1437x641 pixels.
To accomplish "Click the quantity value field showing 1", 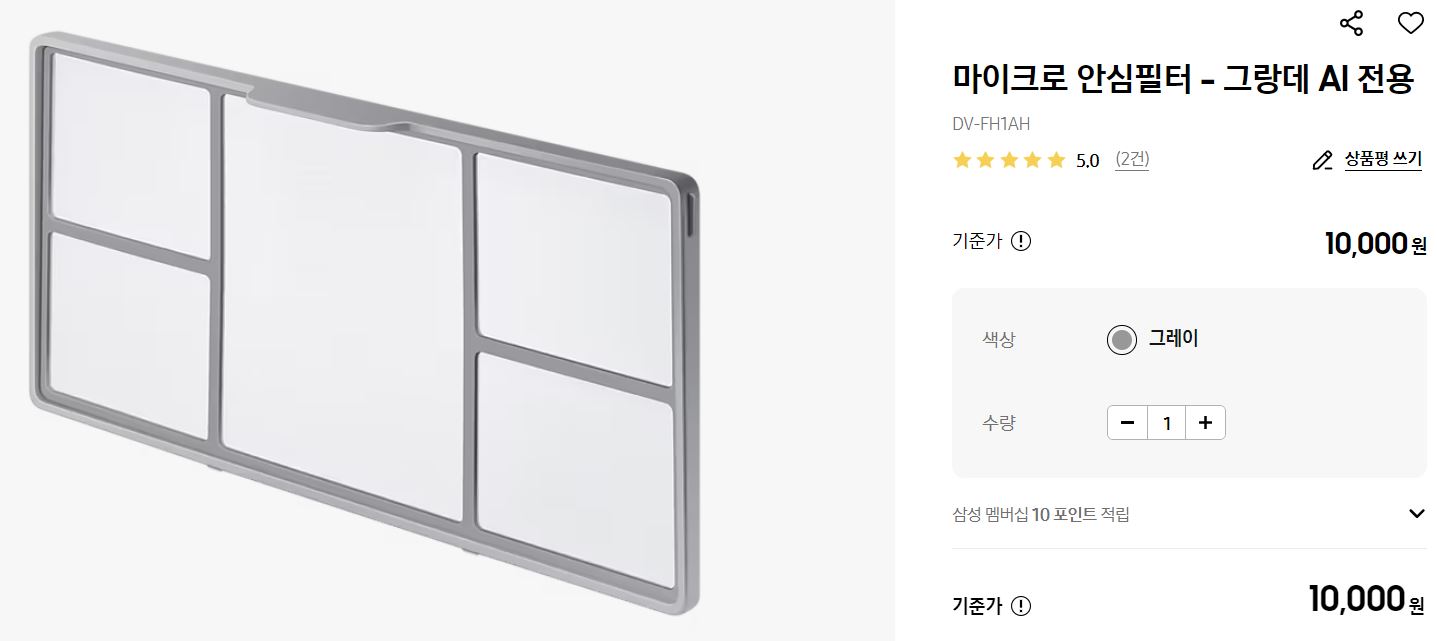I will [1165, 422].
